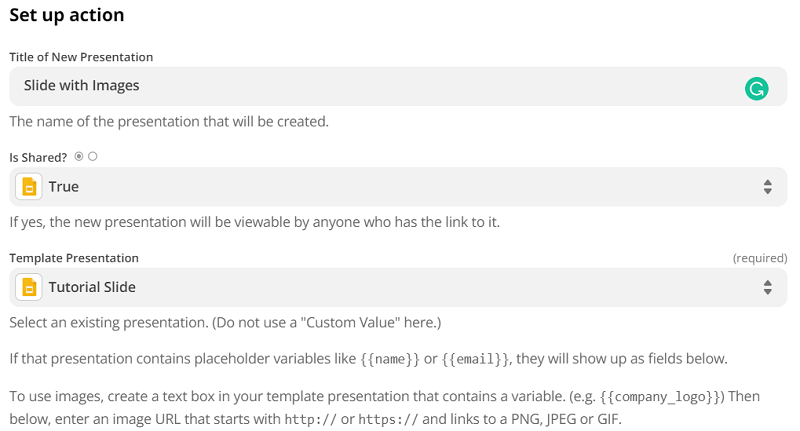Click the Title of New Presentation label
800x431 pixels.
[x=81, y=57]
